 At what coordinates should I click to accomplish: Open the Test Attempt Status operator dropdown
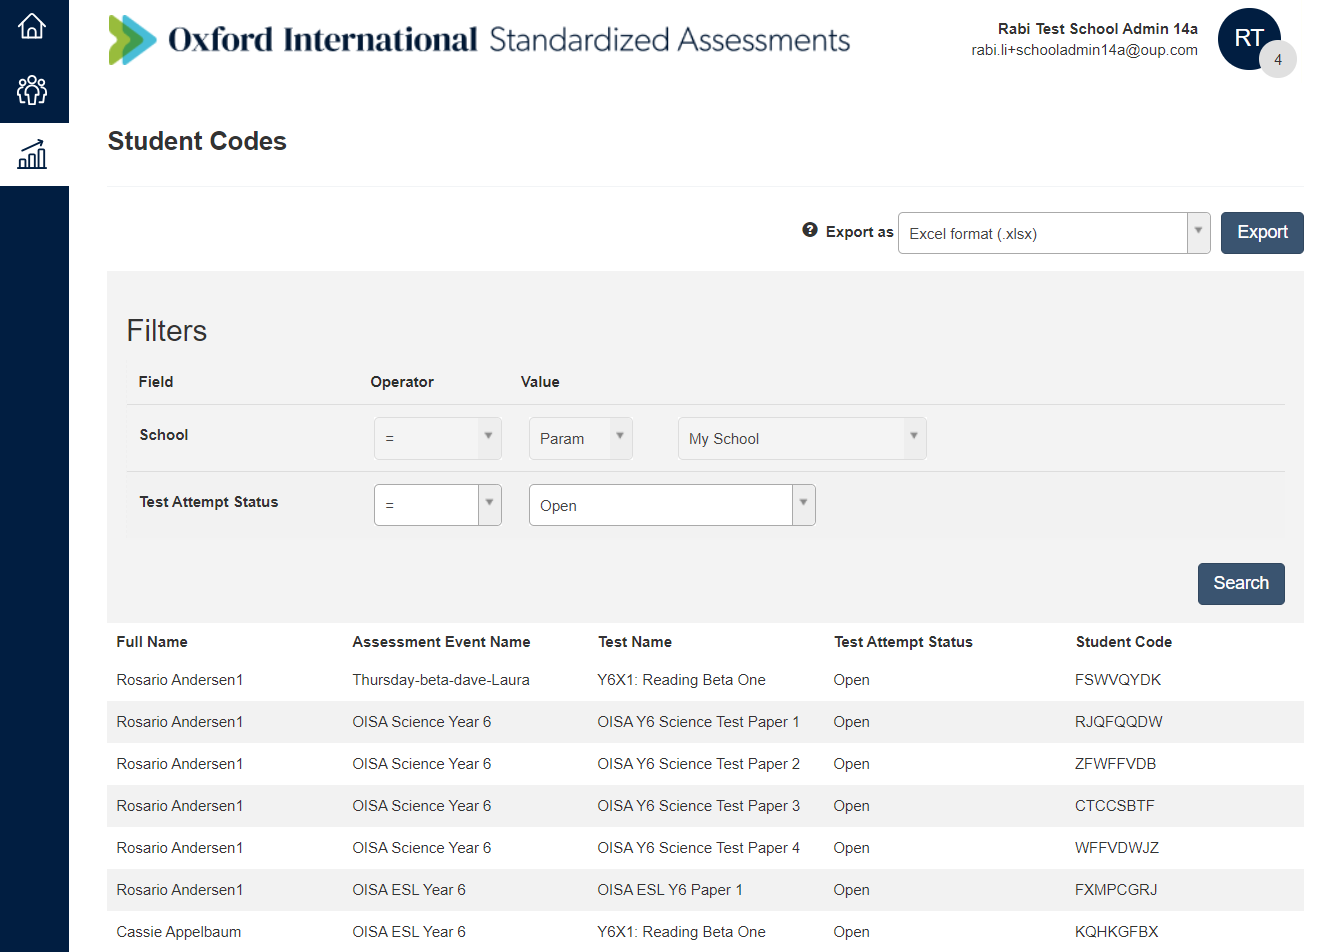pos(488,504)
